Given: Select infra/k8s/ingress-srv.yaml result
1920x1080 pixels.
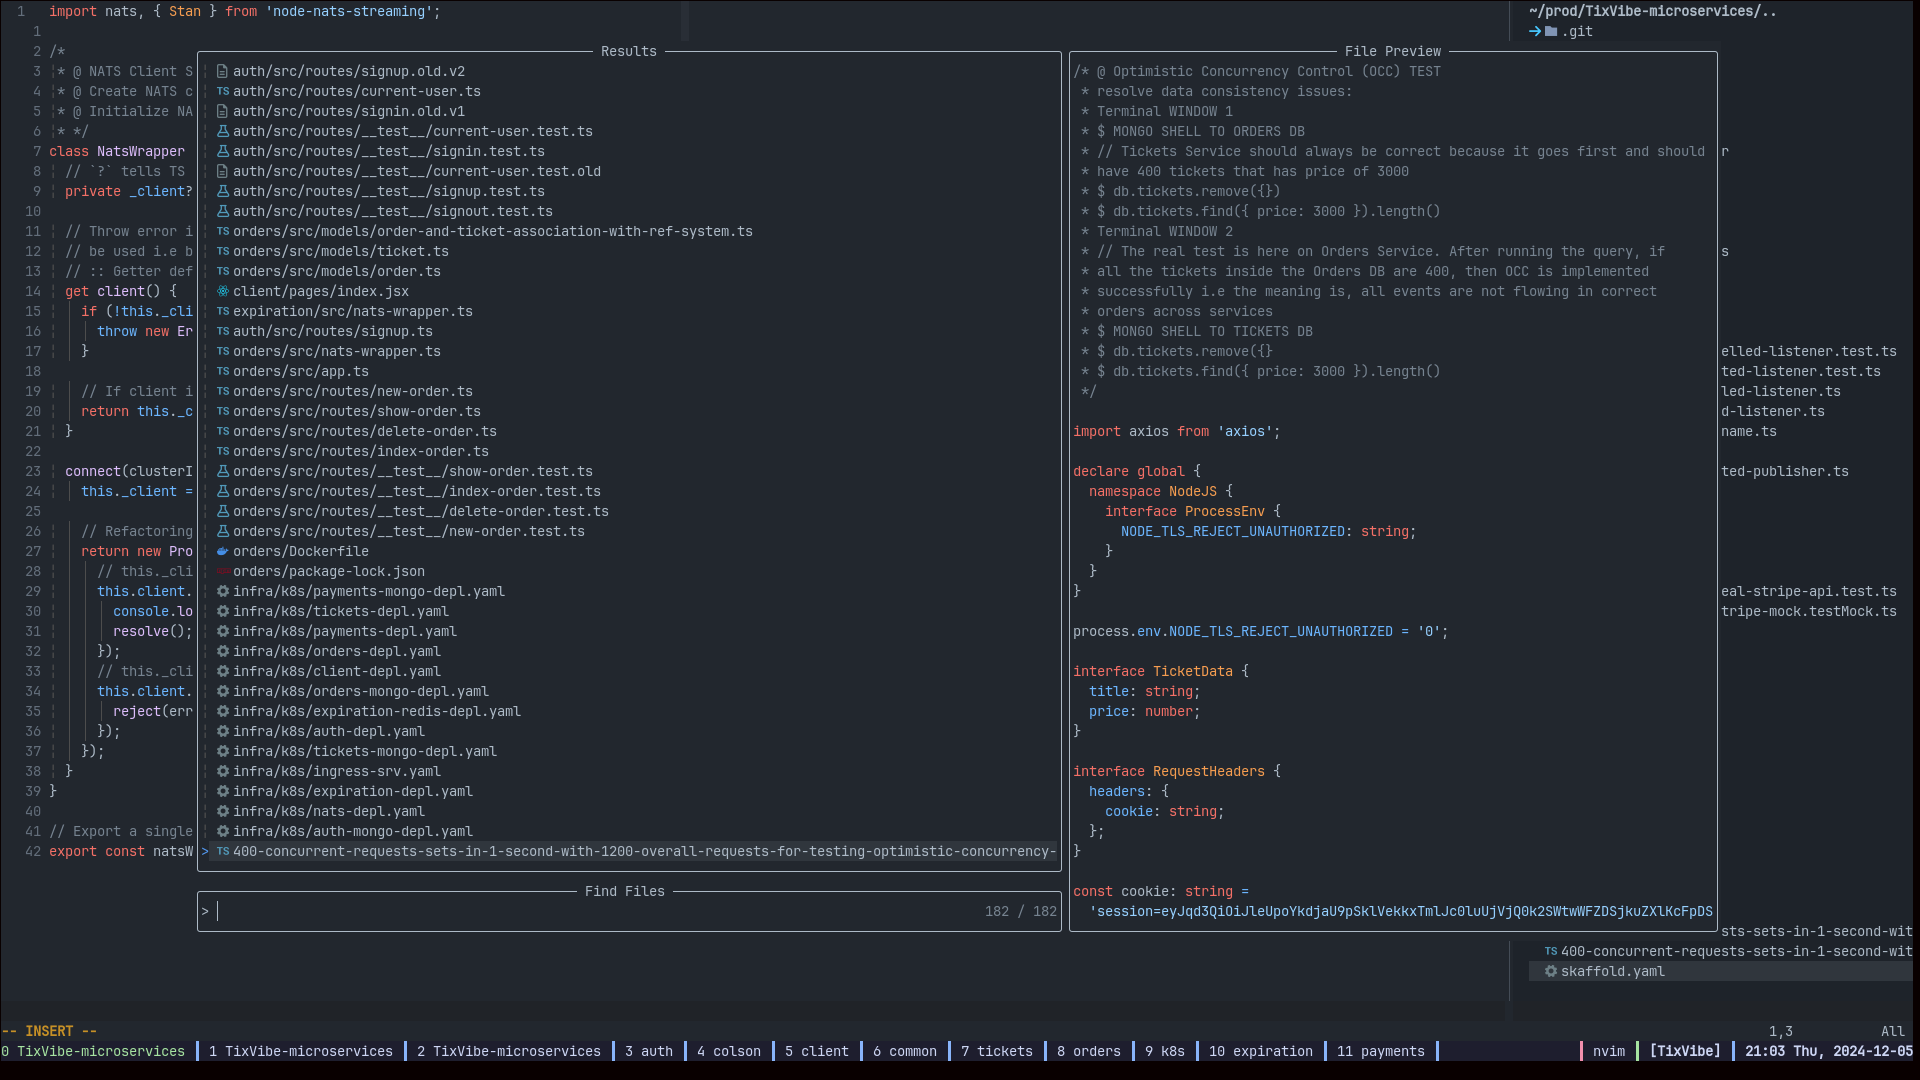Looking at the screenshot, I should (x=336, y=771).
